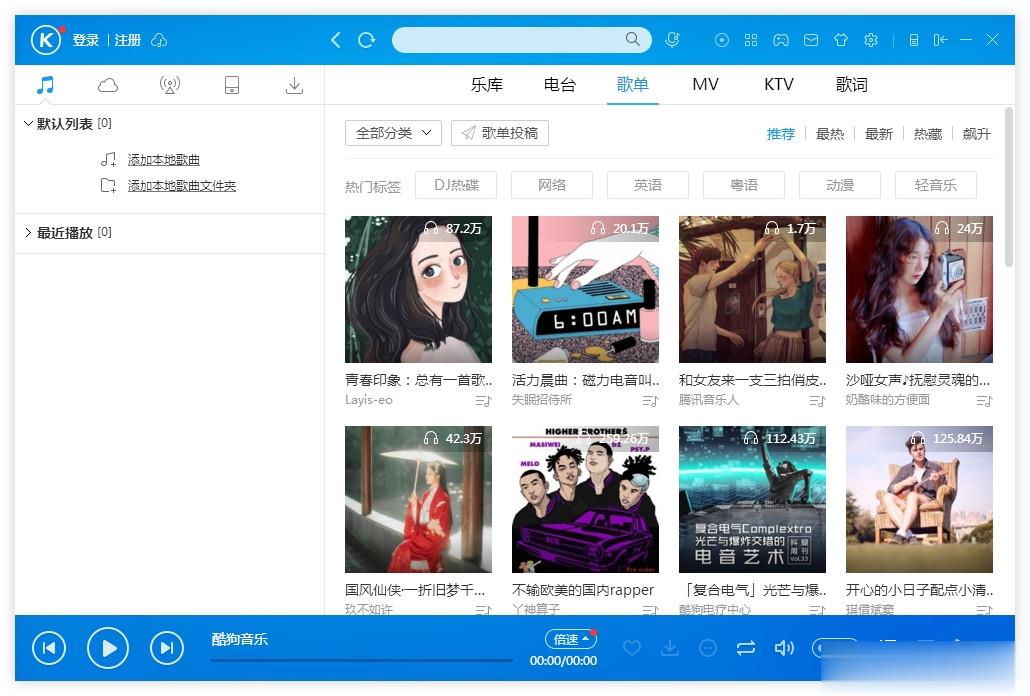Filter by the 动漫 tag
This screenshot has width=1030, height=696.
point(840,185)
